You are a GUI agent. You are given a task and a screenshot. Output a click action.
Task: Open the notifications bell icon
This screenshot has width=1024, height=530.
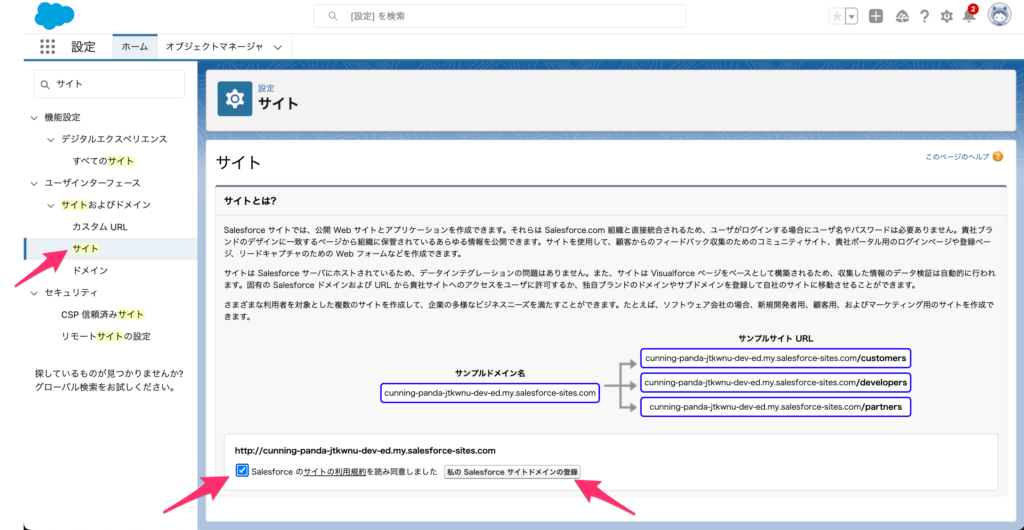[969, 16]
